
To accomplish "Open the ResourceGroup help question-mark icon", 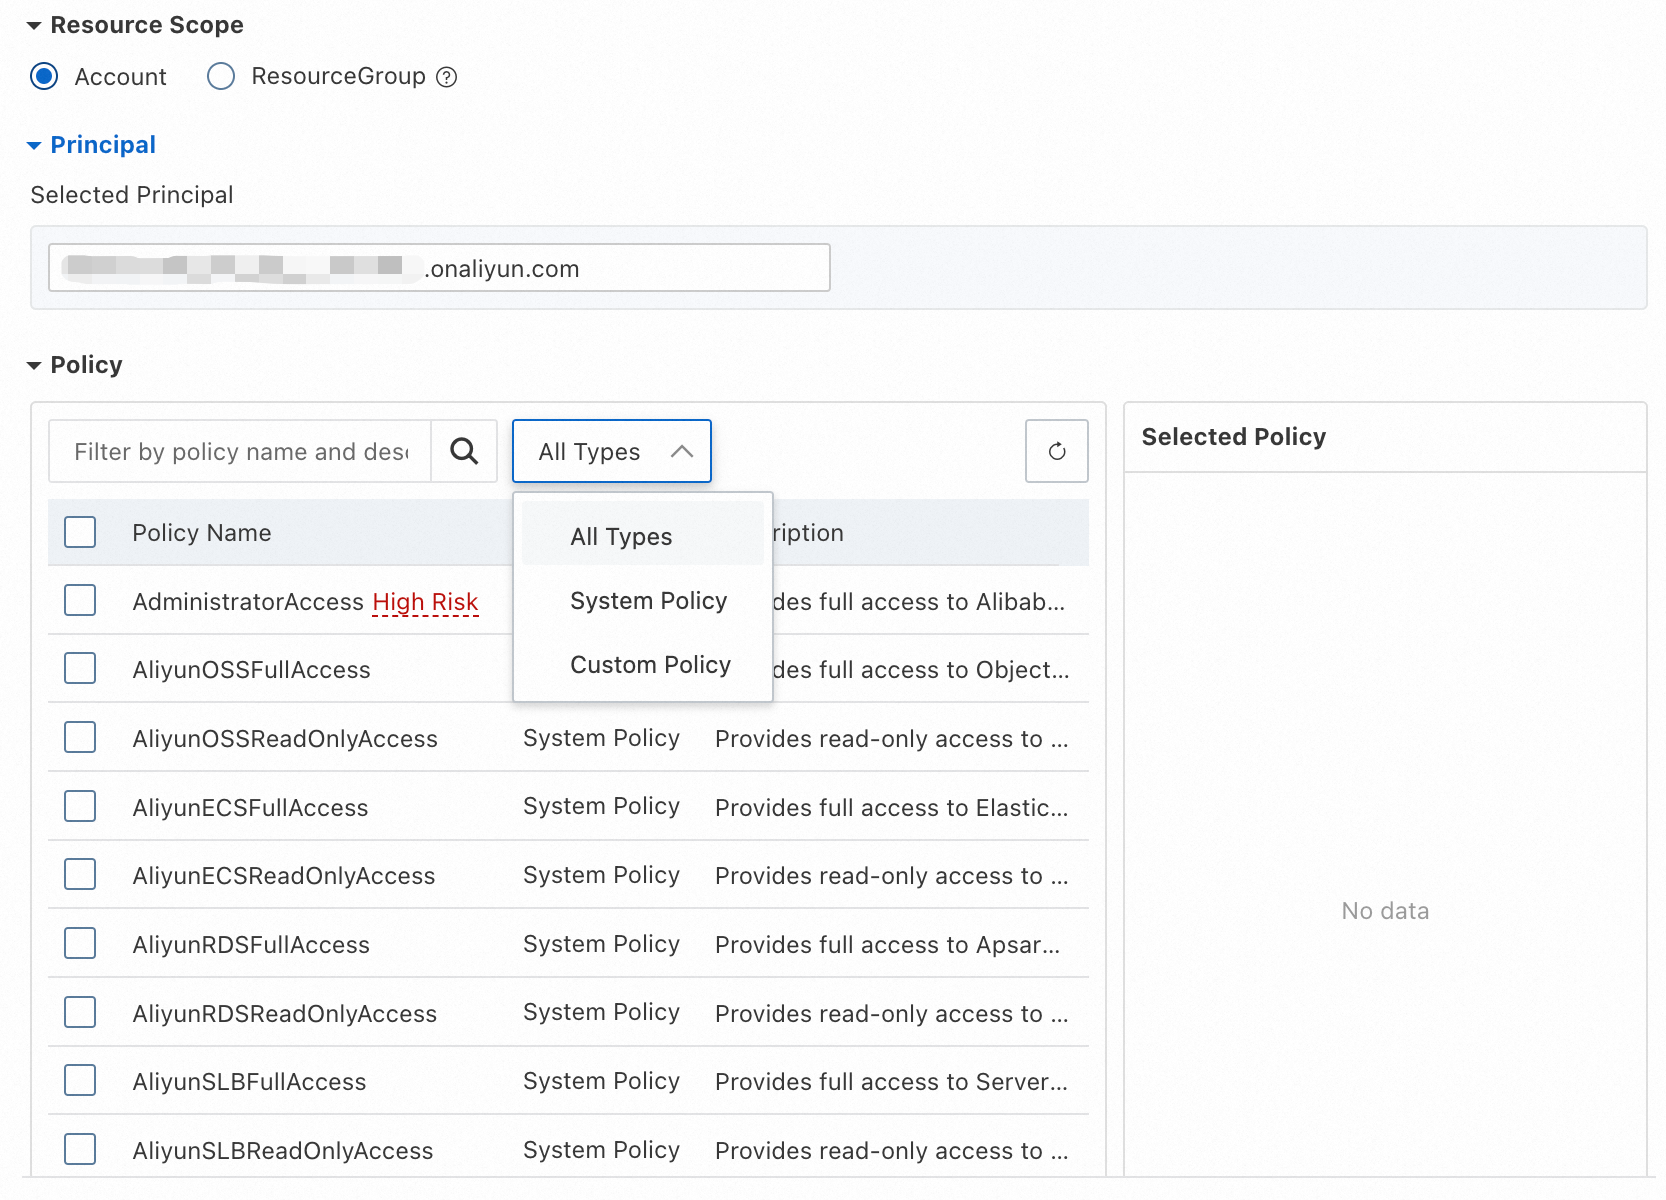I will (447, 77).
